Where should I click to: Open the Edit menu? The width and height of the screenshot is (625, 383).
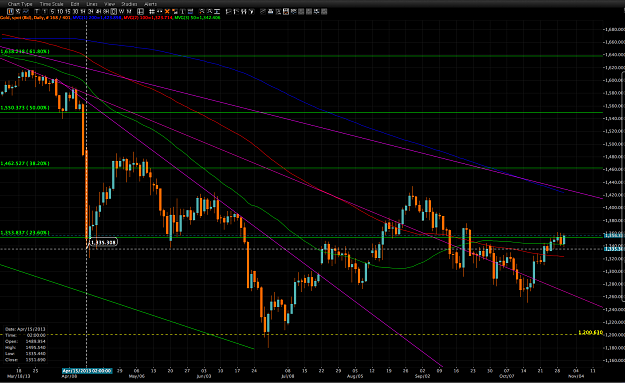click(75, 4)
